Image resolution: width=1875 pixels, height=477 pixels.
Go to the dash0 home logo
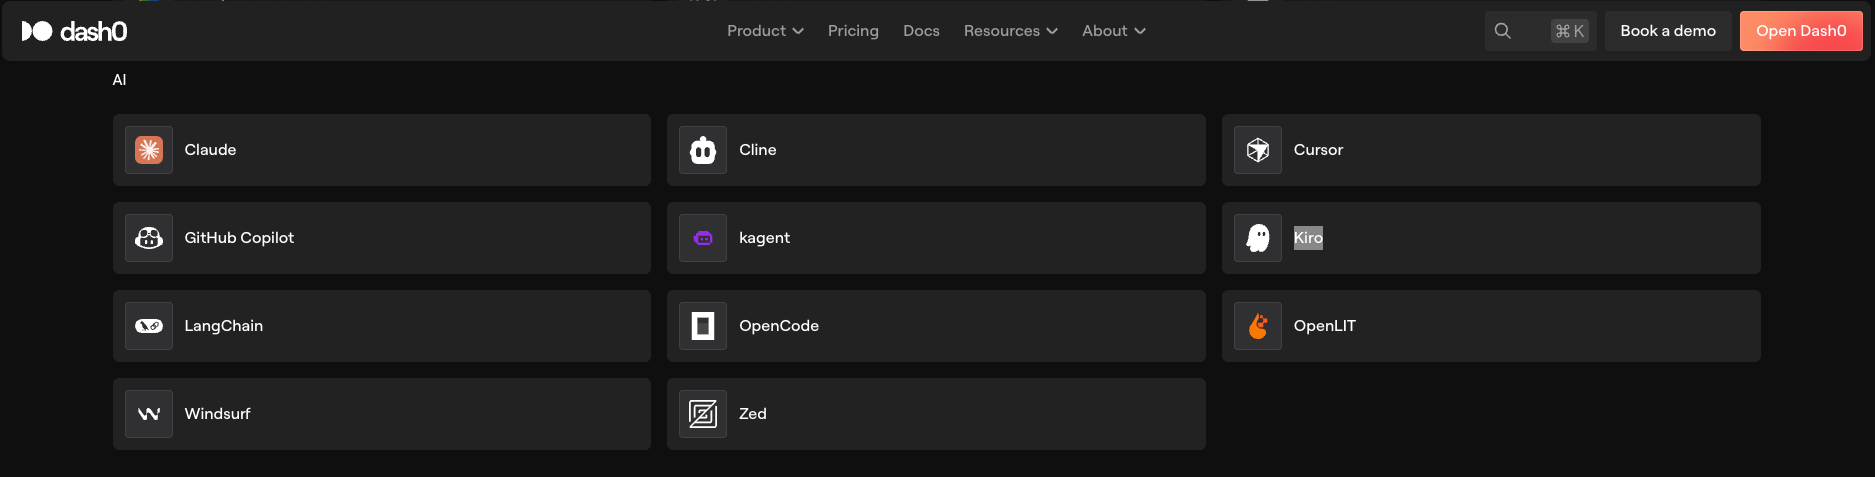[x=75, y=31]
